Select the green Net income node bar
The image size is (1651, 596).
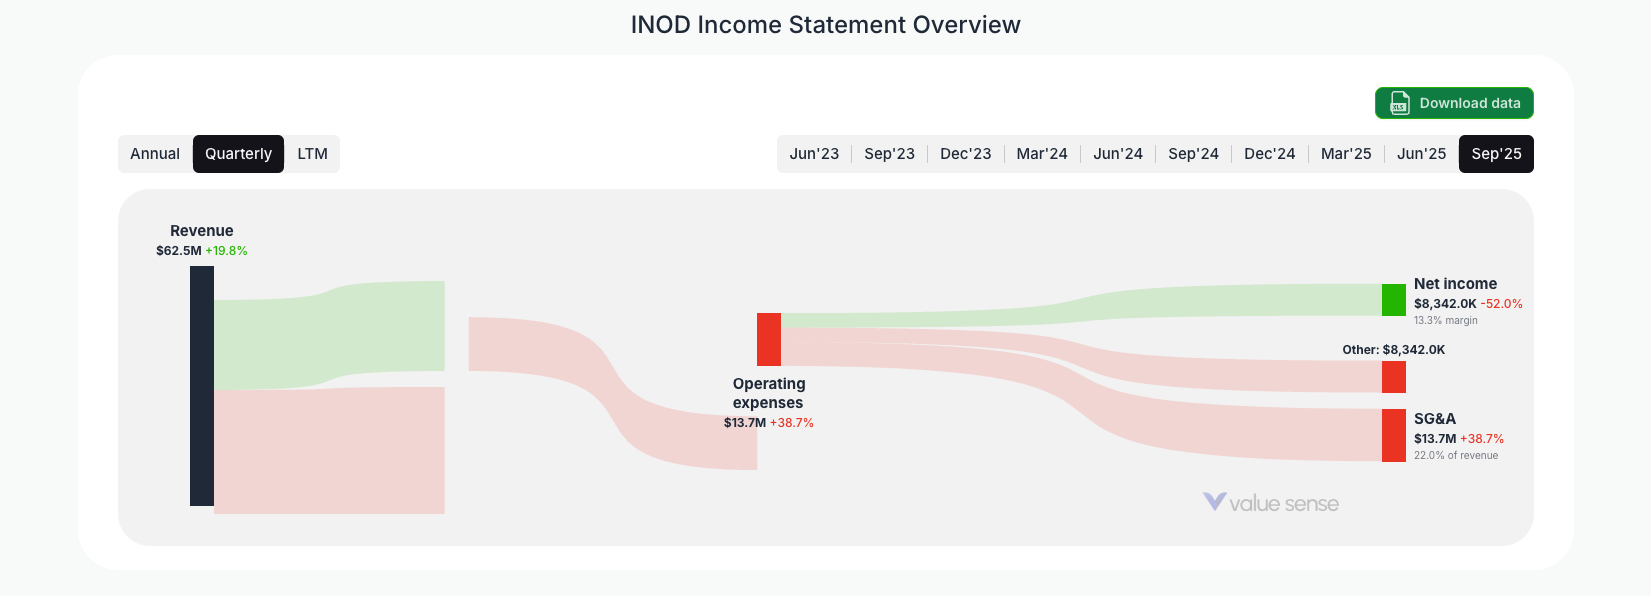point(1393,299)
